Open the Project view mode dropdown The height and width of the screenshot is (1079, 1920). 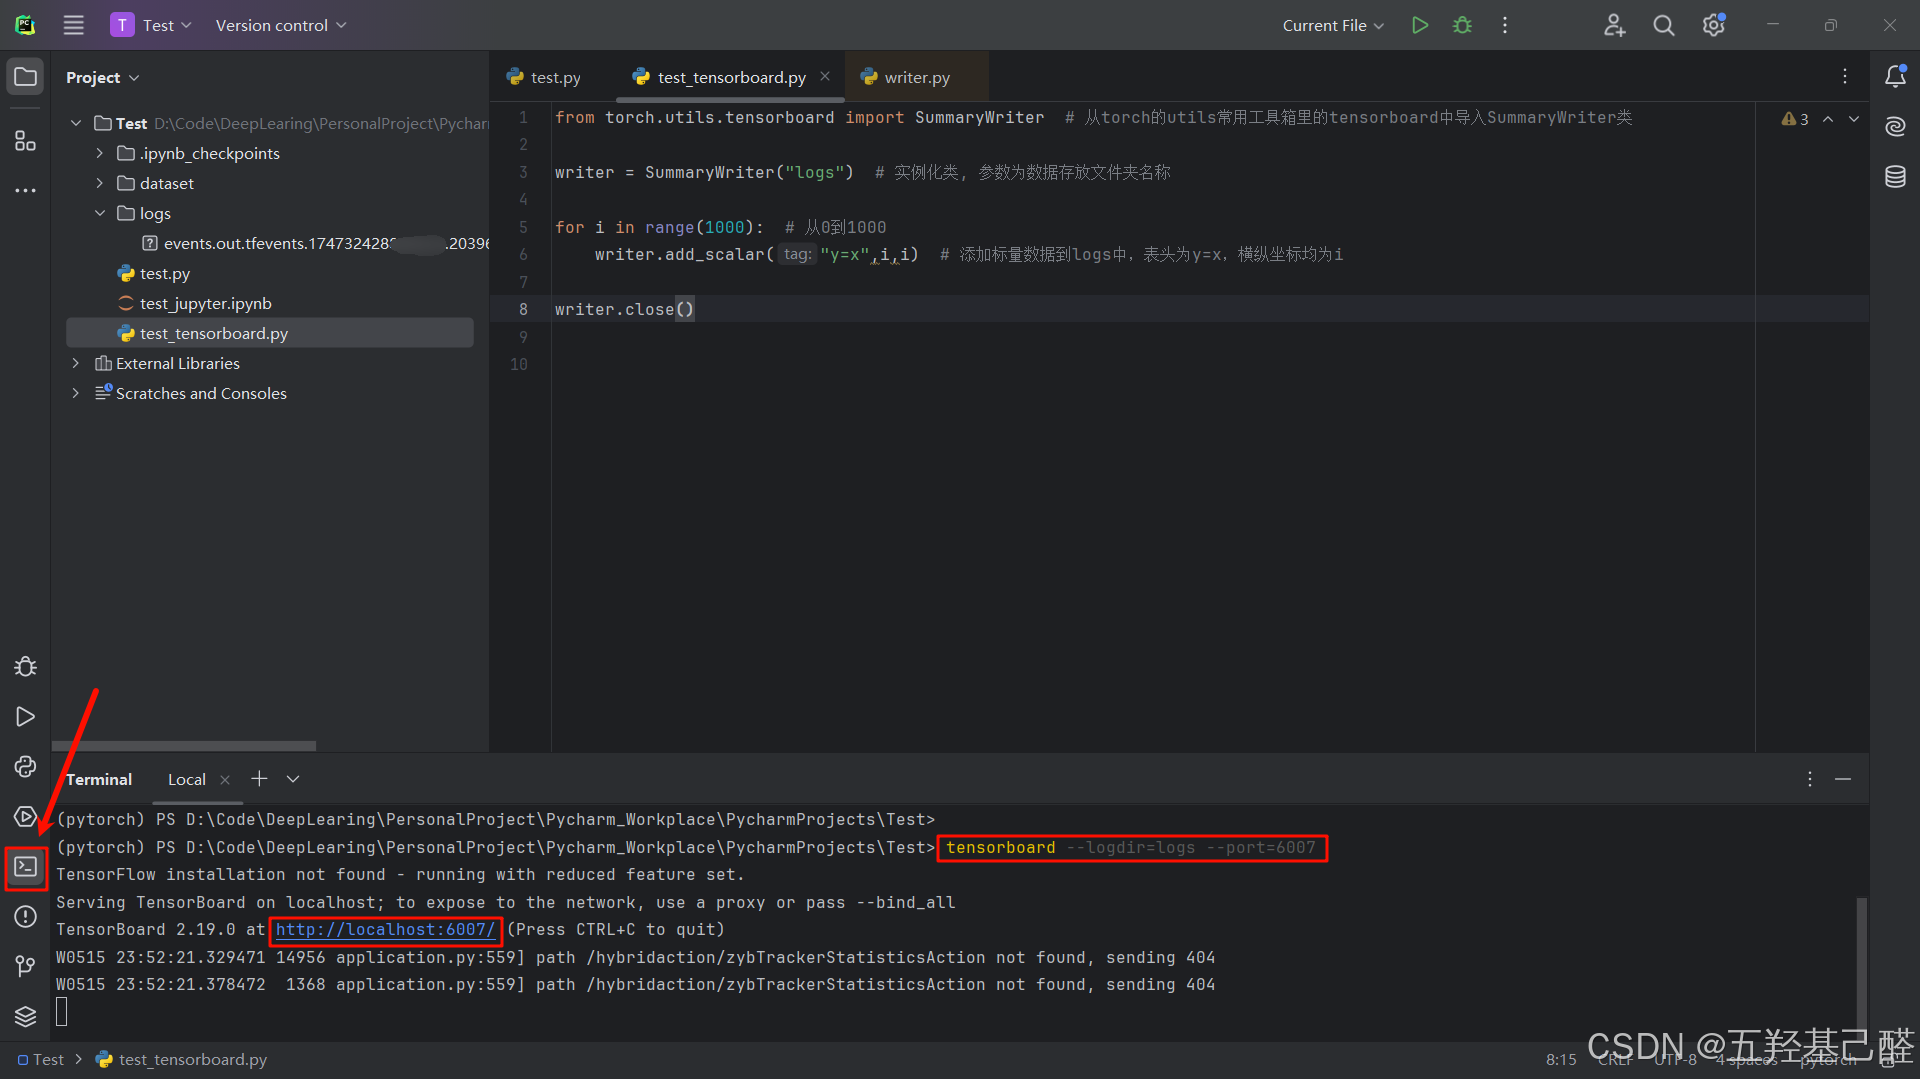click(103, 77)
